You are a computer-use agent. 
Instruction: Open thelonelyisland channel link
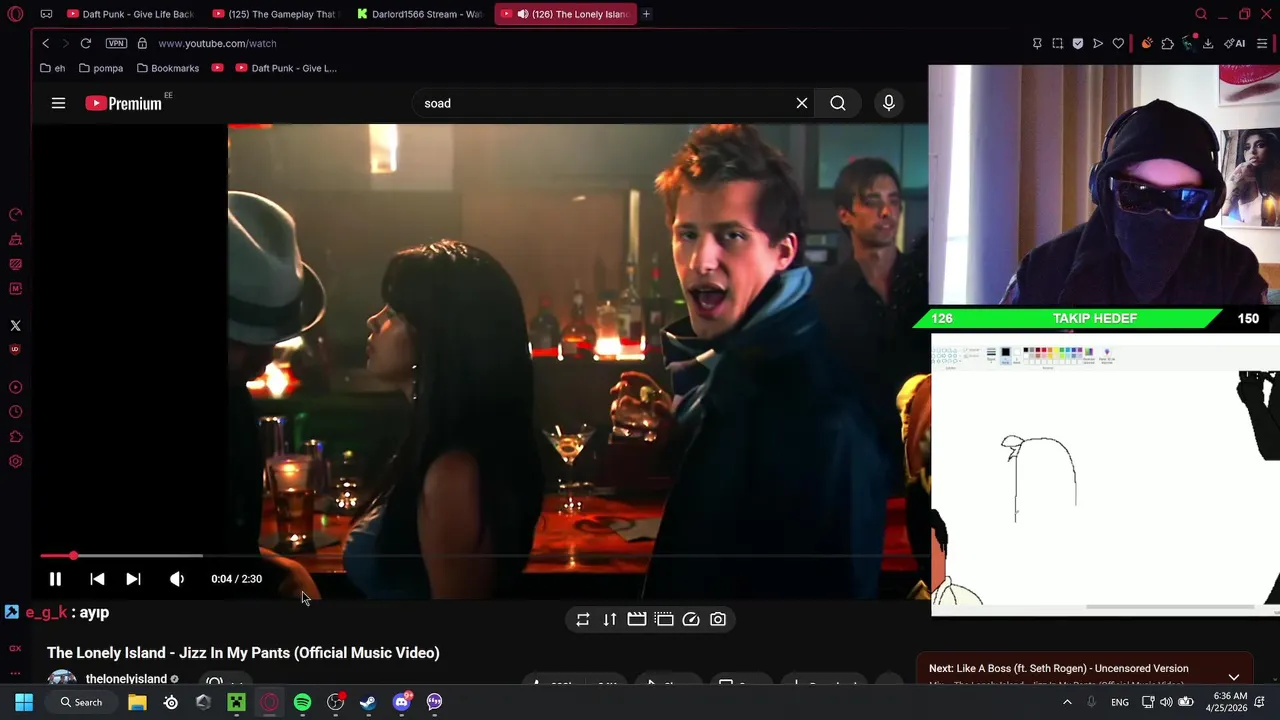[126, 679]
